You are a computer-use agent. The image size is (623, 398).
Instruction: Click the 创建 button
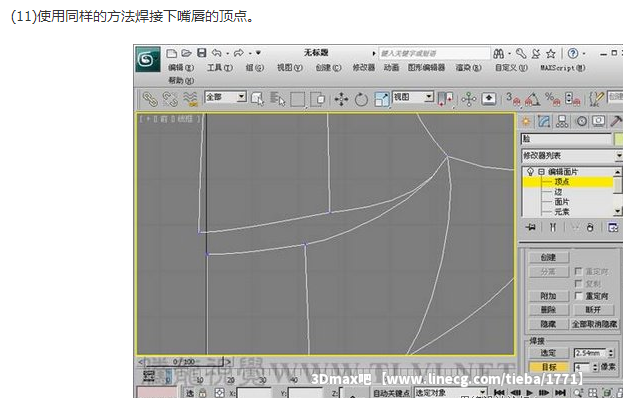point(548,257)
